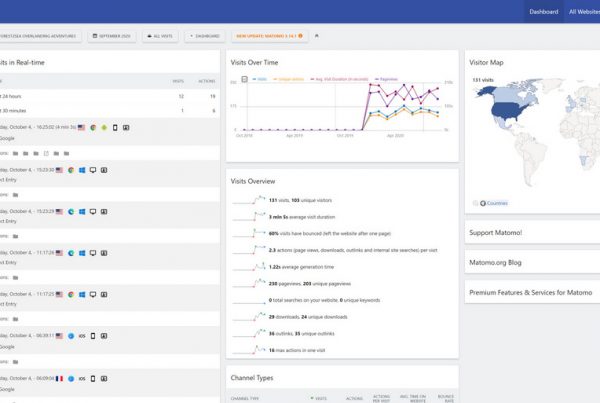Toggle the Visits series in chart legend
Viewport: 600px width, 403px height.
(x=261, y=78)
